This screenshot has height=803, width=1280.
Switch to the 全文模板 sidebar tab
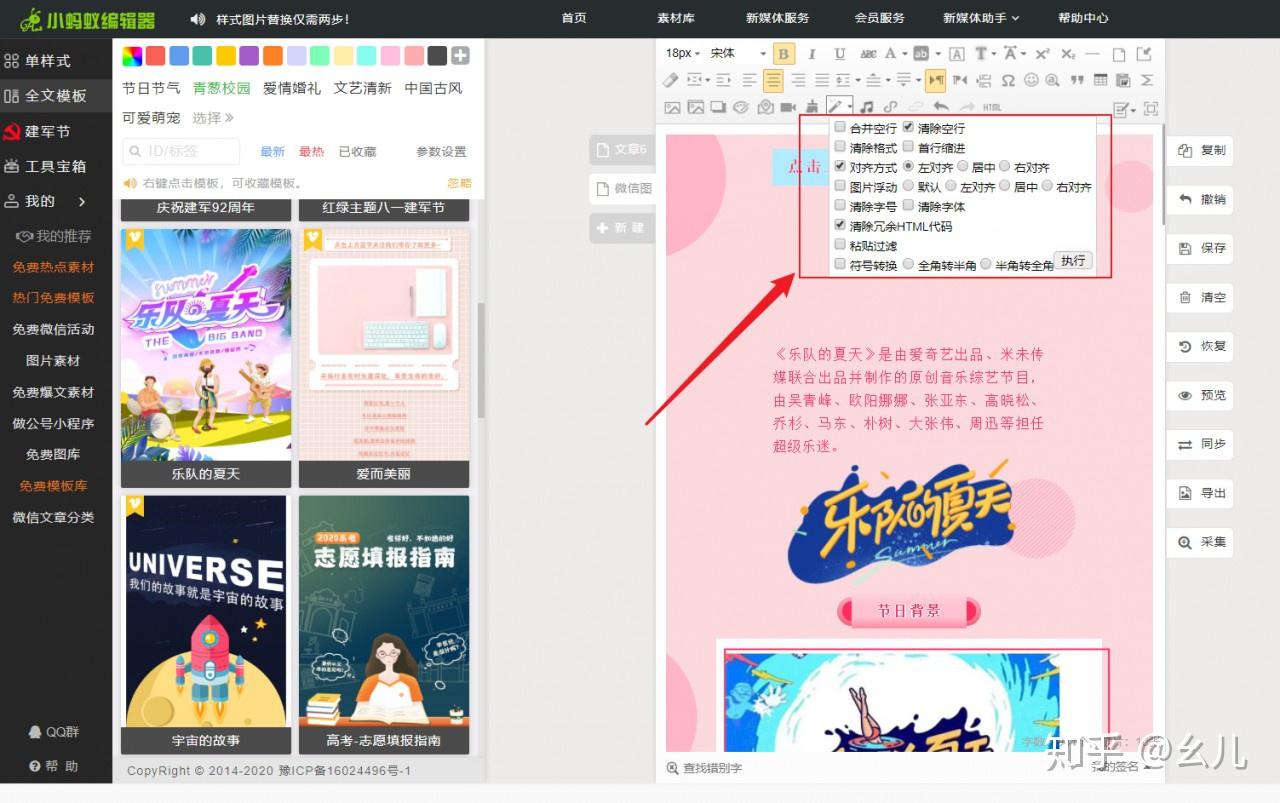(56, 96)
